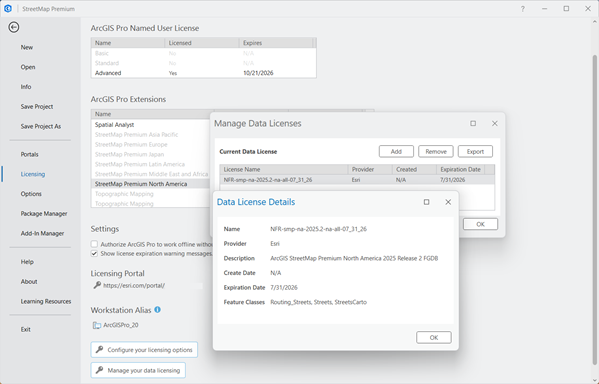Open Package Manager
The image size is (599, 384).
pyautogui.click(x=44, y=214)
